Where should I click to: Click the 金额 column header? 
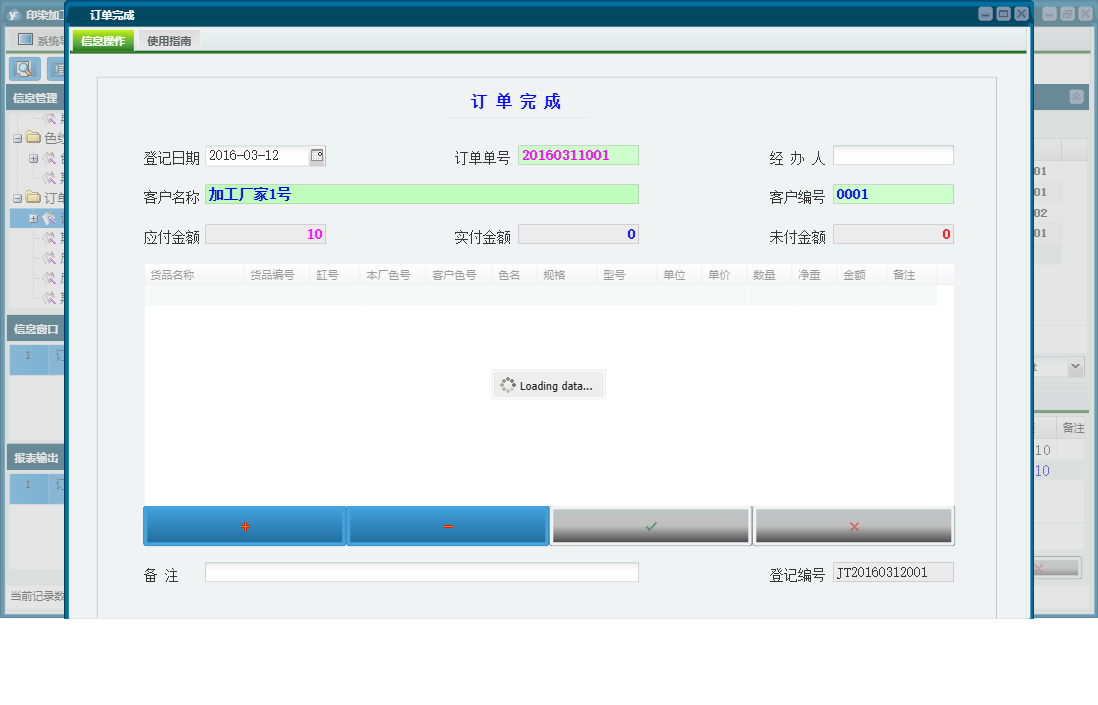tap(861, 274)
